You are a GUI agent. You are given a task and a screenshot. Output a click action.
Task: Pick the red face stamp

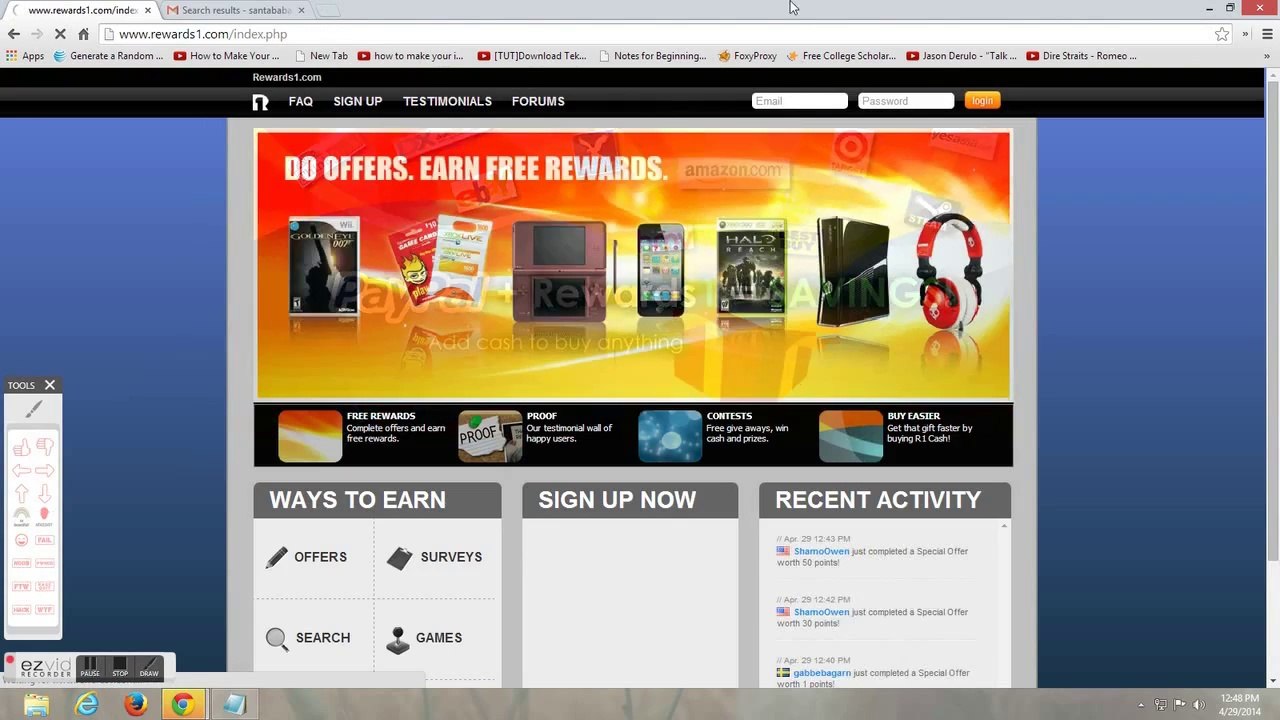pos(45,516)
